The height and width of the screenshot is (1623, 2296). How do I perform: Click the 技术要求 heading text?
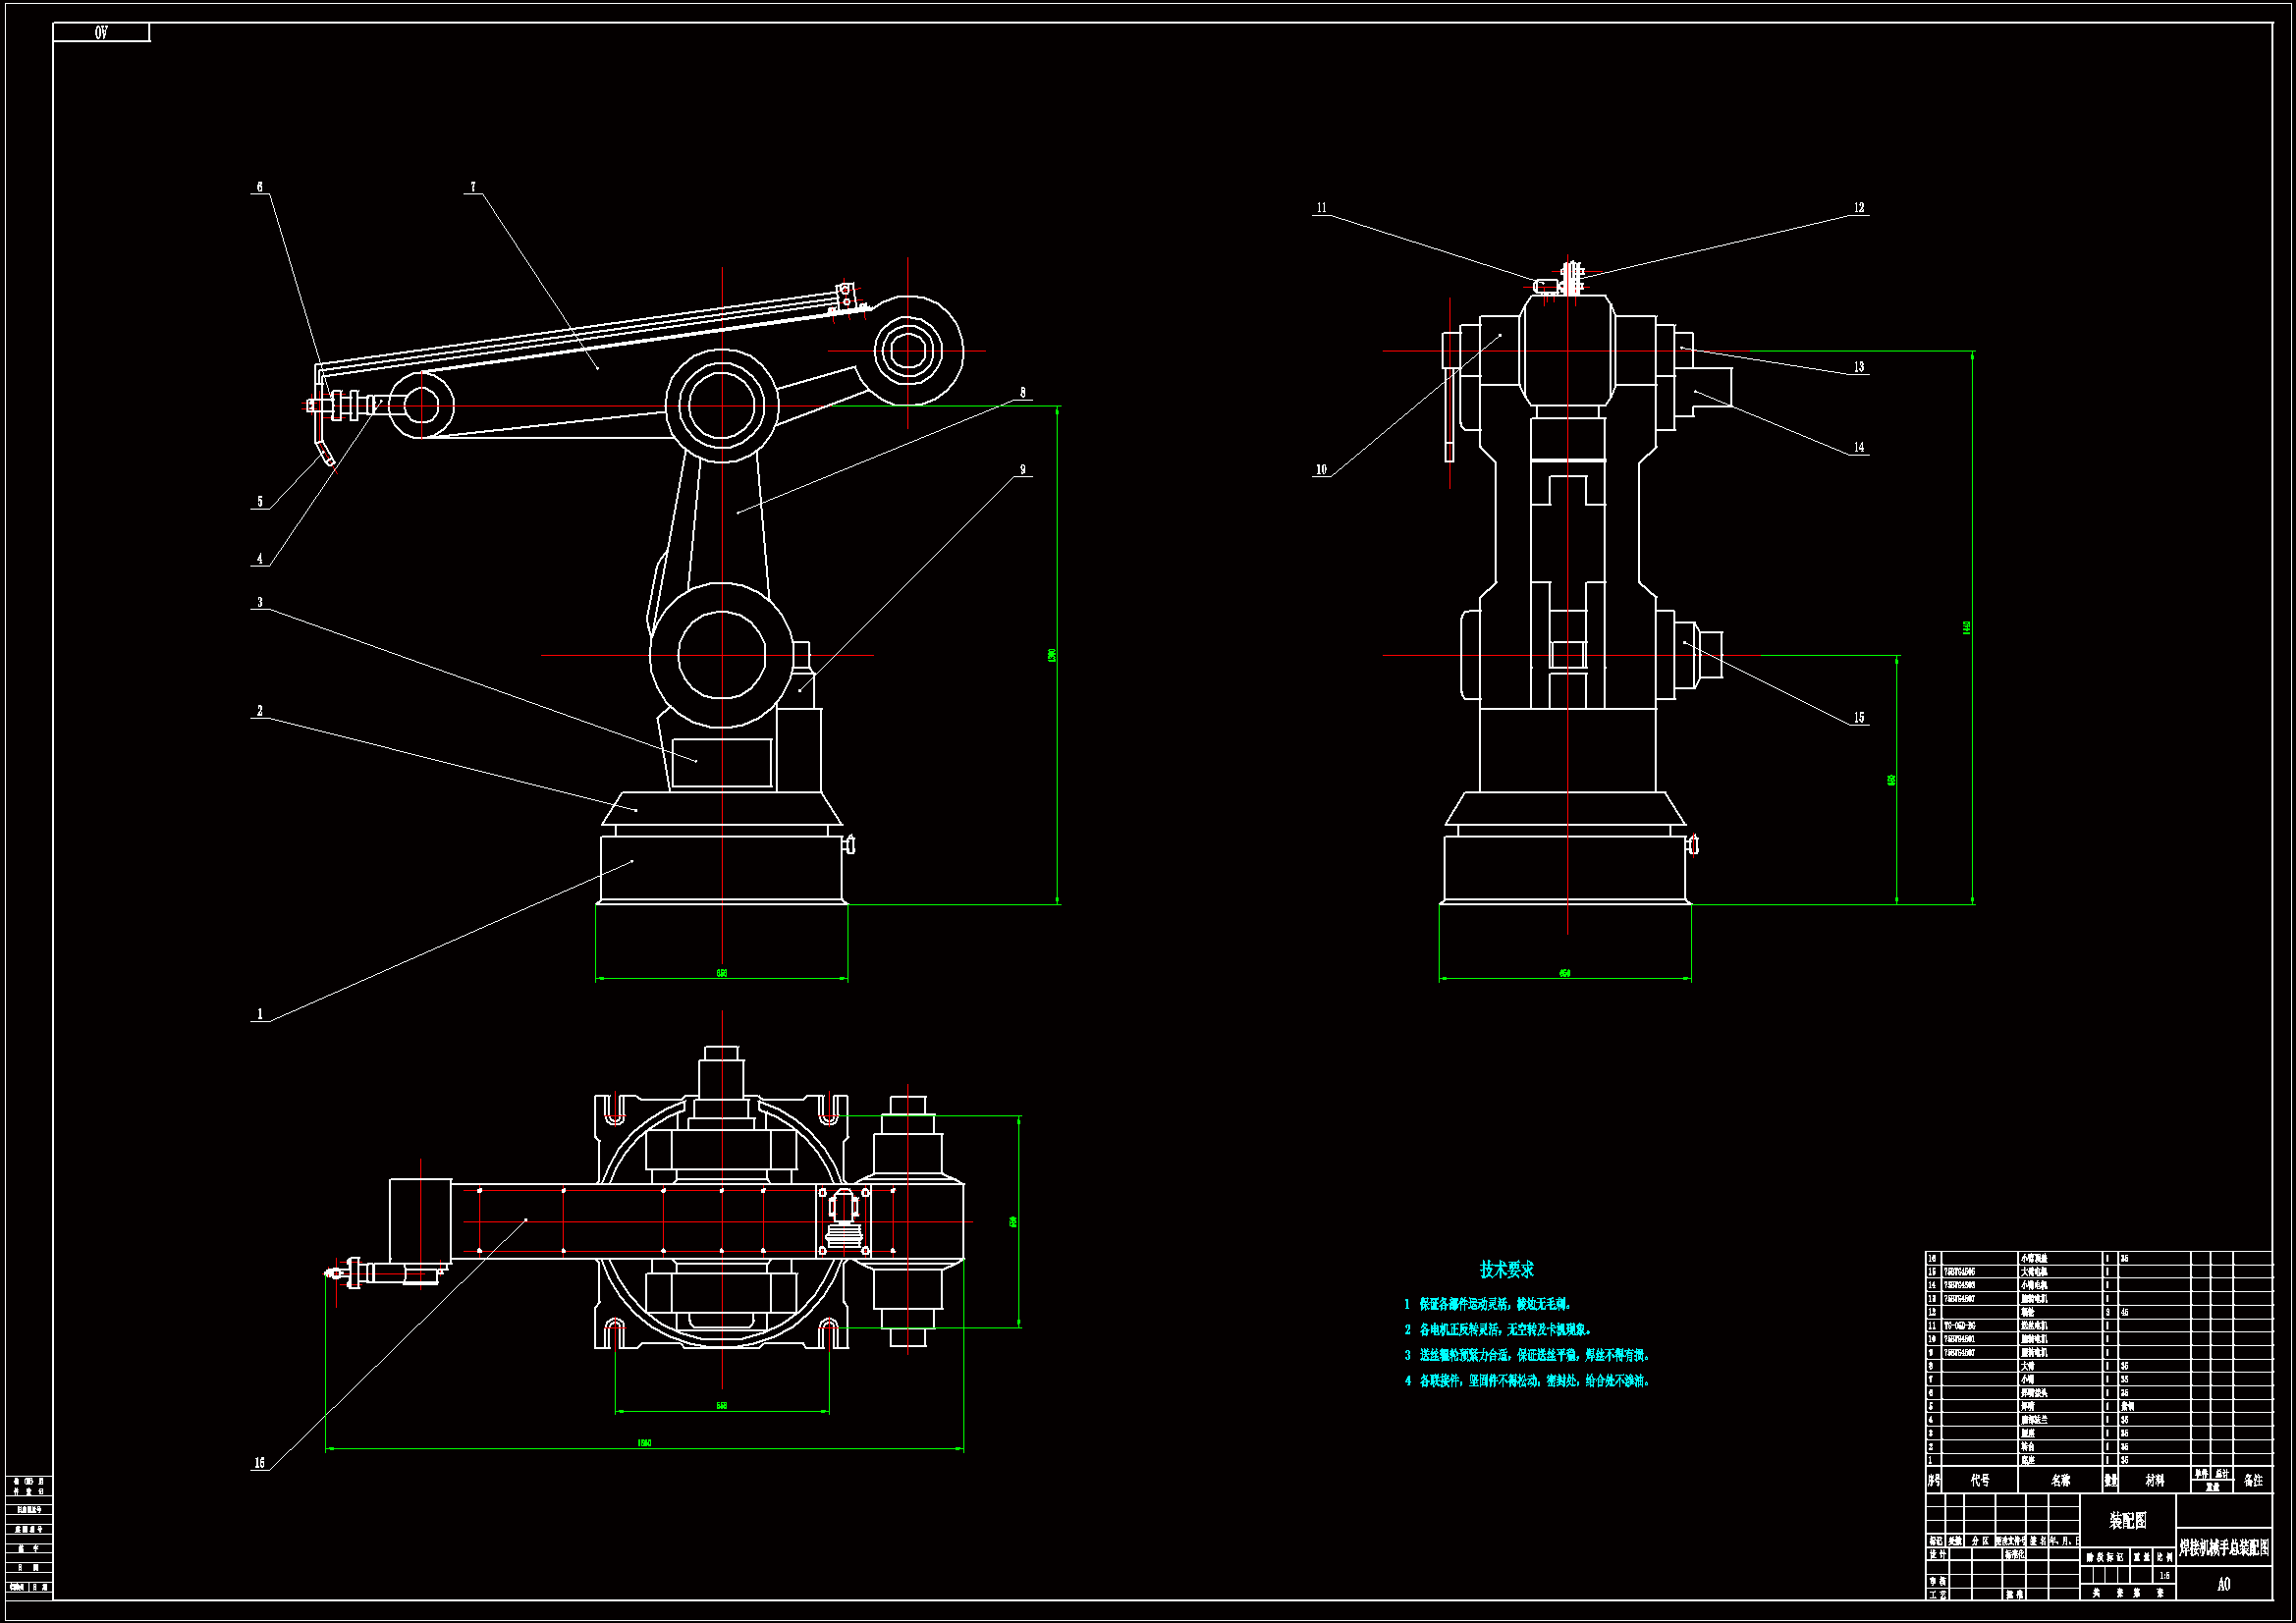click(x=1506, y=1269)
